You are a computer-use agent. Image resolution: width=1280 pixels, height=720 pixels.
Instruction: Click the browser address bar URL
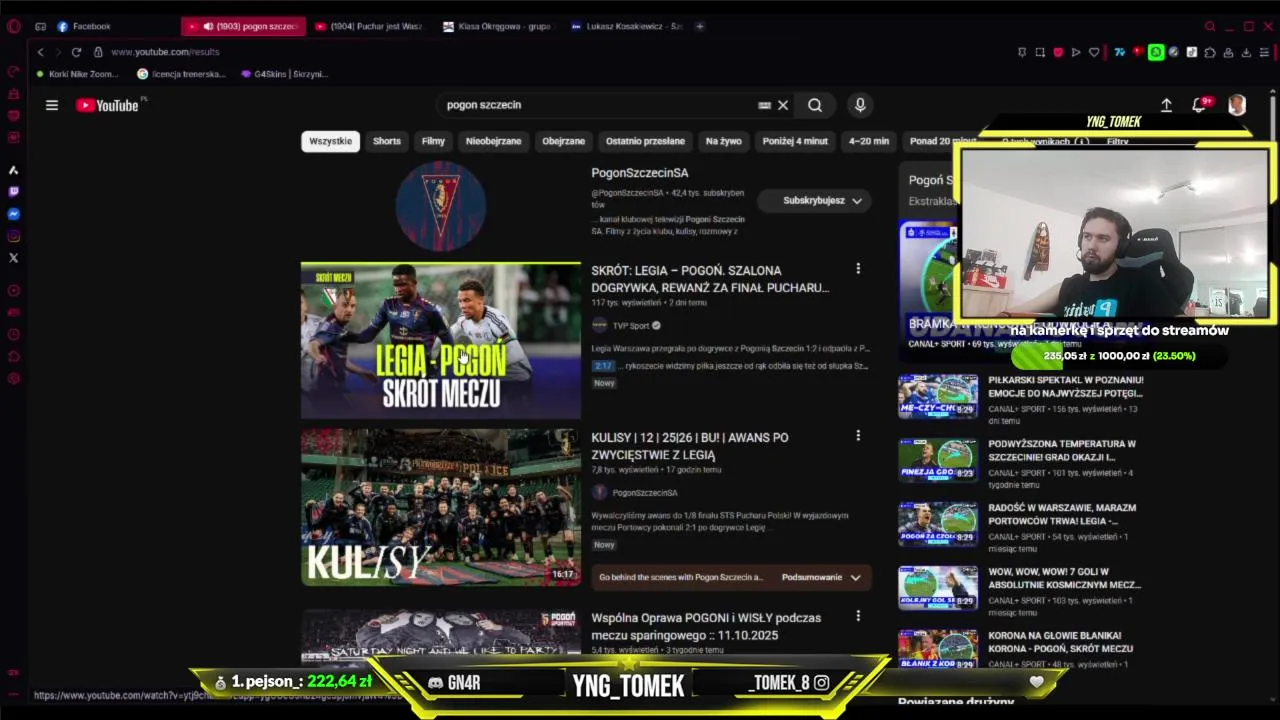[x=166, y=52]
